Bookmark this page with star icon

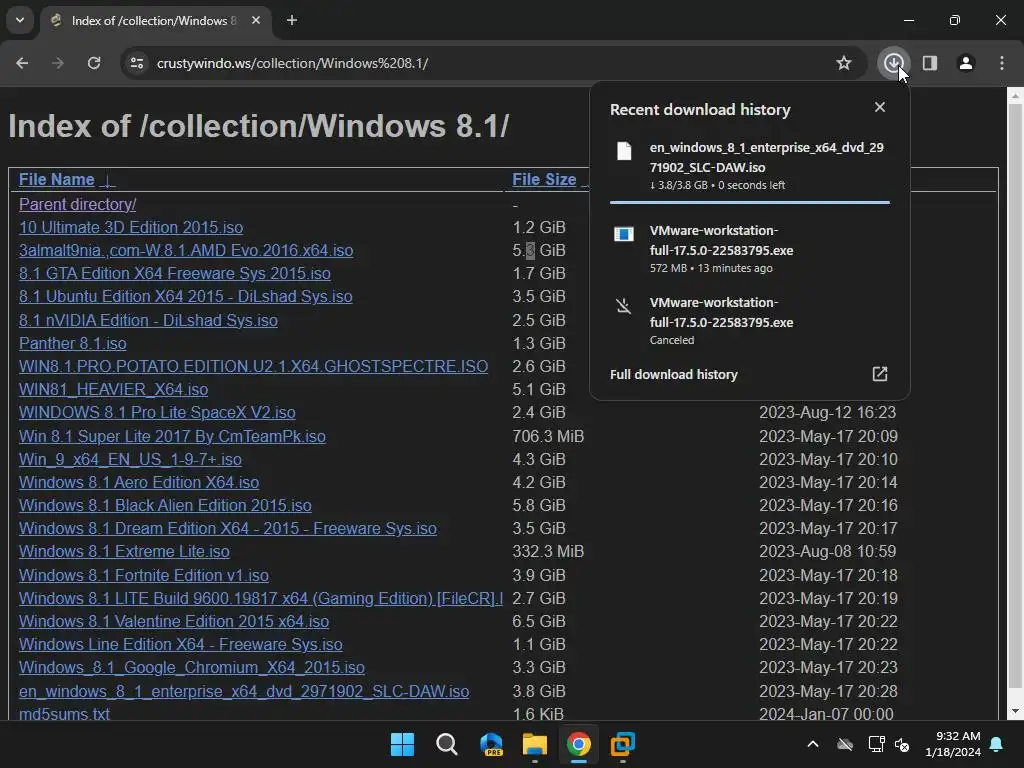[844, 63]
